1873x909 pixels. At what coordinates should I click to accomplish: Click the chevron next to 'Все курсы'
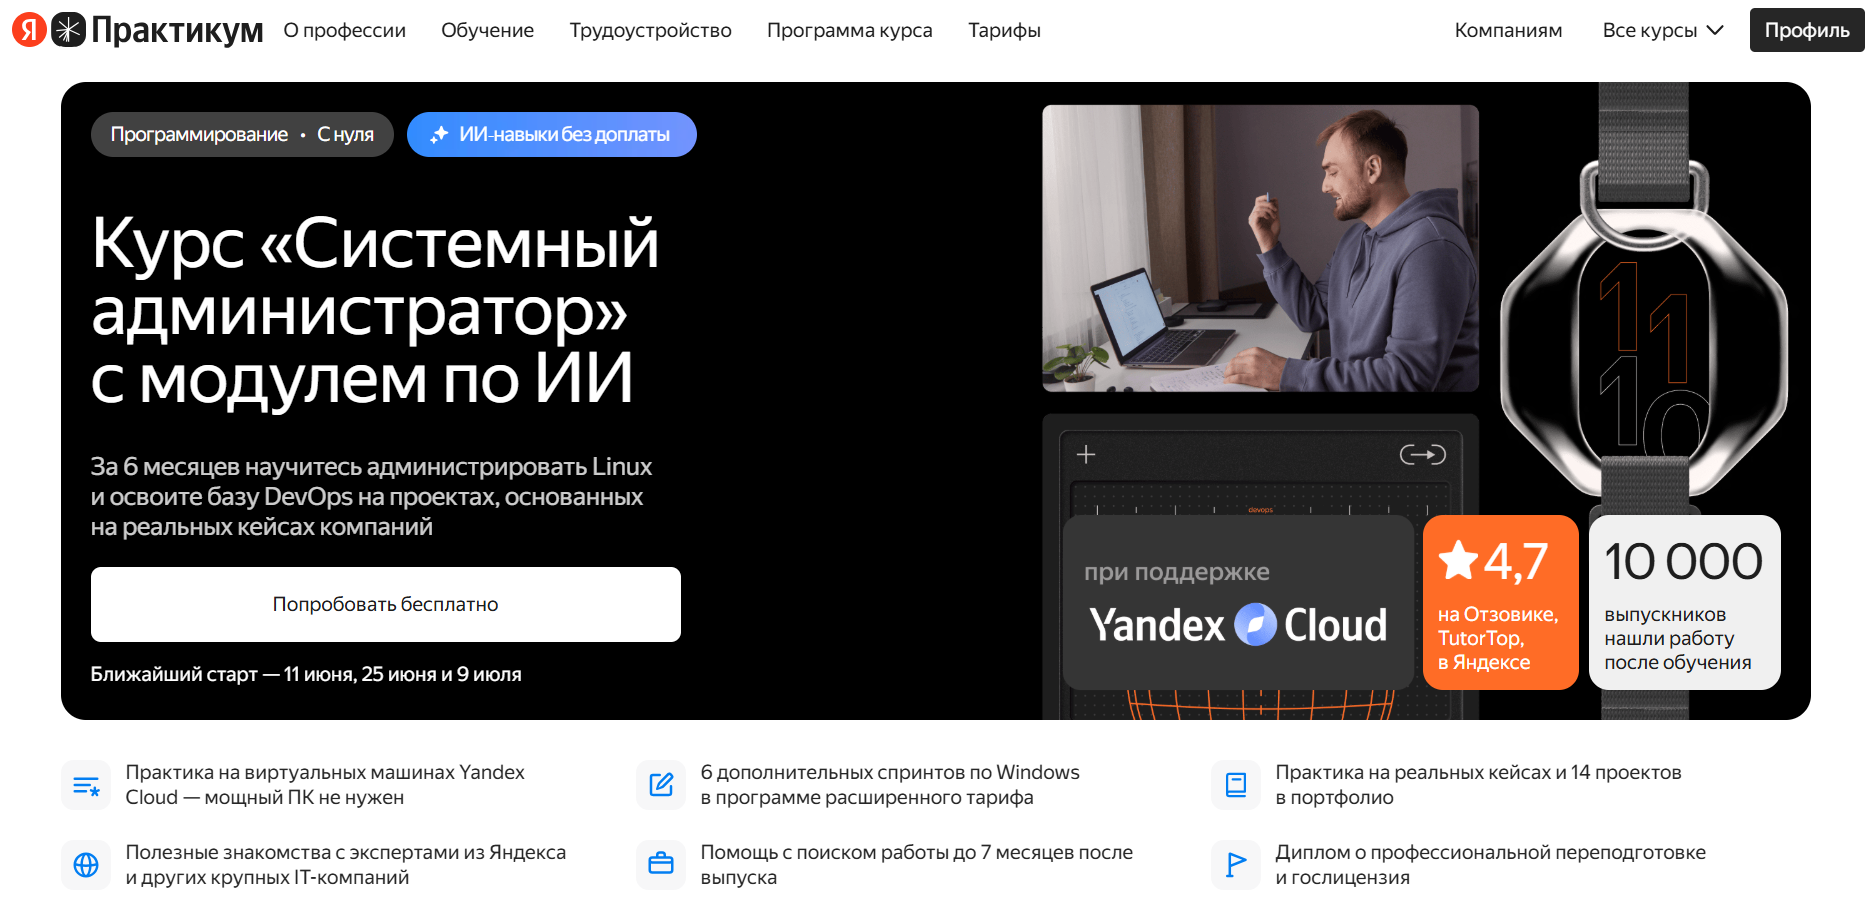click(1715, 30)
